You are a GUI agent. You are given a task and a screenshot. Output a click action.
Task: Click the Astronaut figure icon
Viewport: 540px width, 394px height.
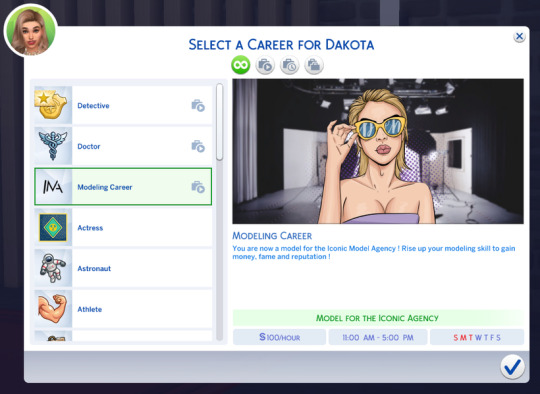pos(53,268)
